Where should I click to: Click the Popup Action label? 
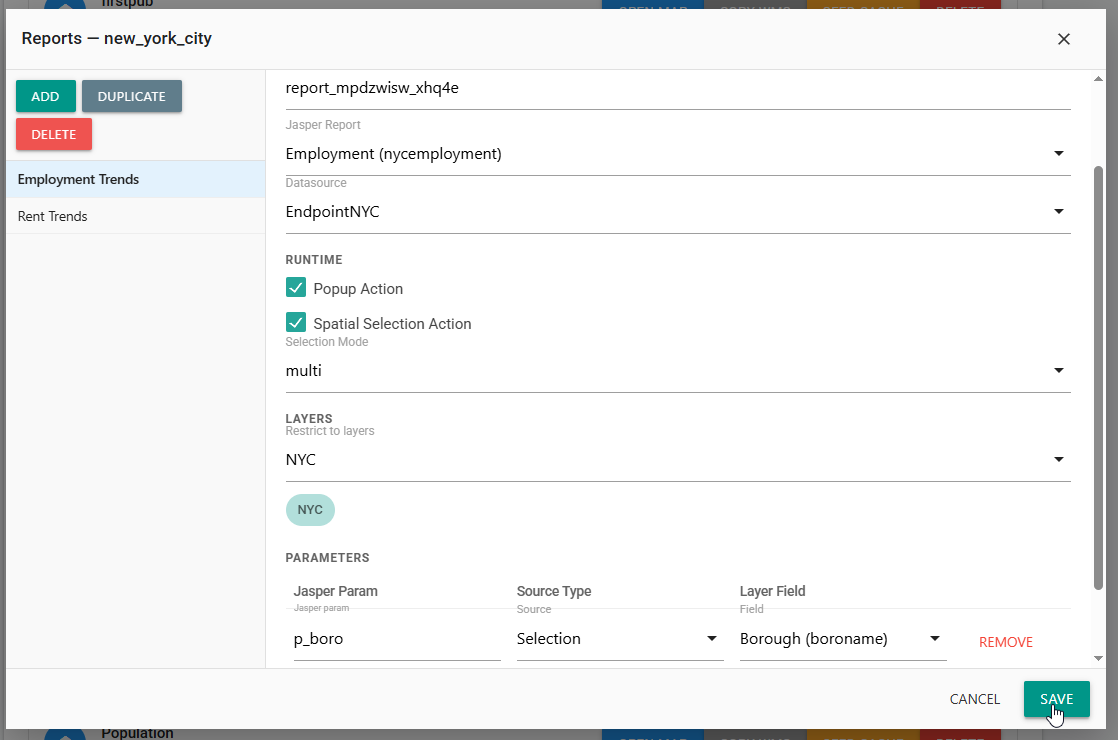pyautogui.click(x=358, y=289)
